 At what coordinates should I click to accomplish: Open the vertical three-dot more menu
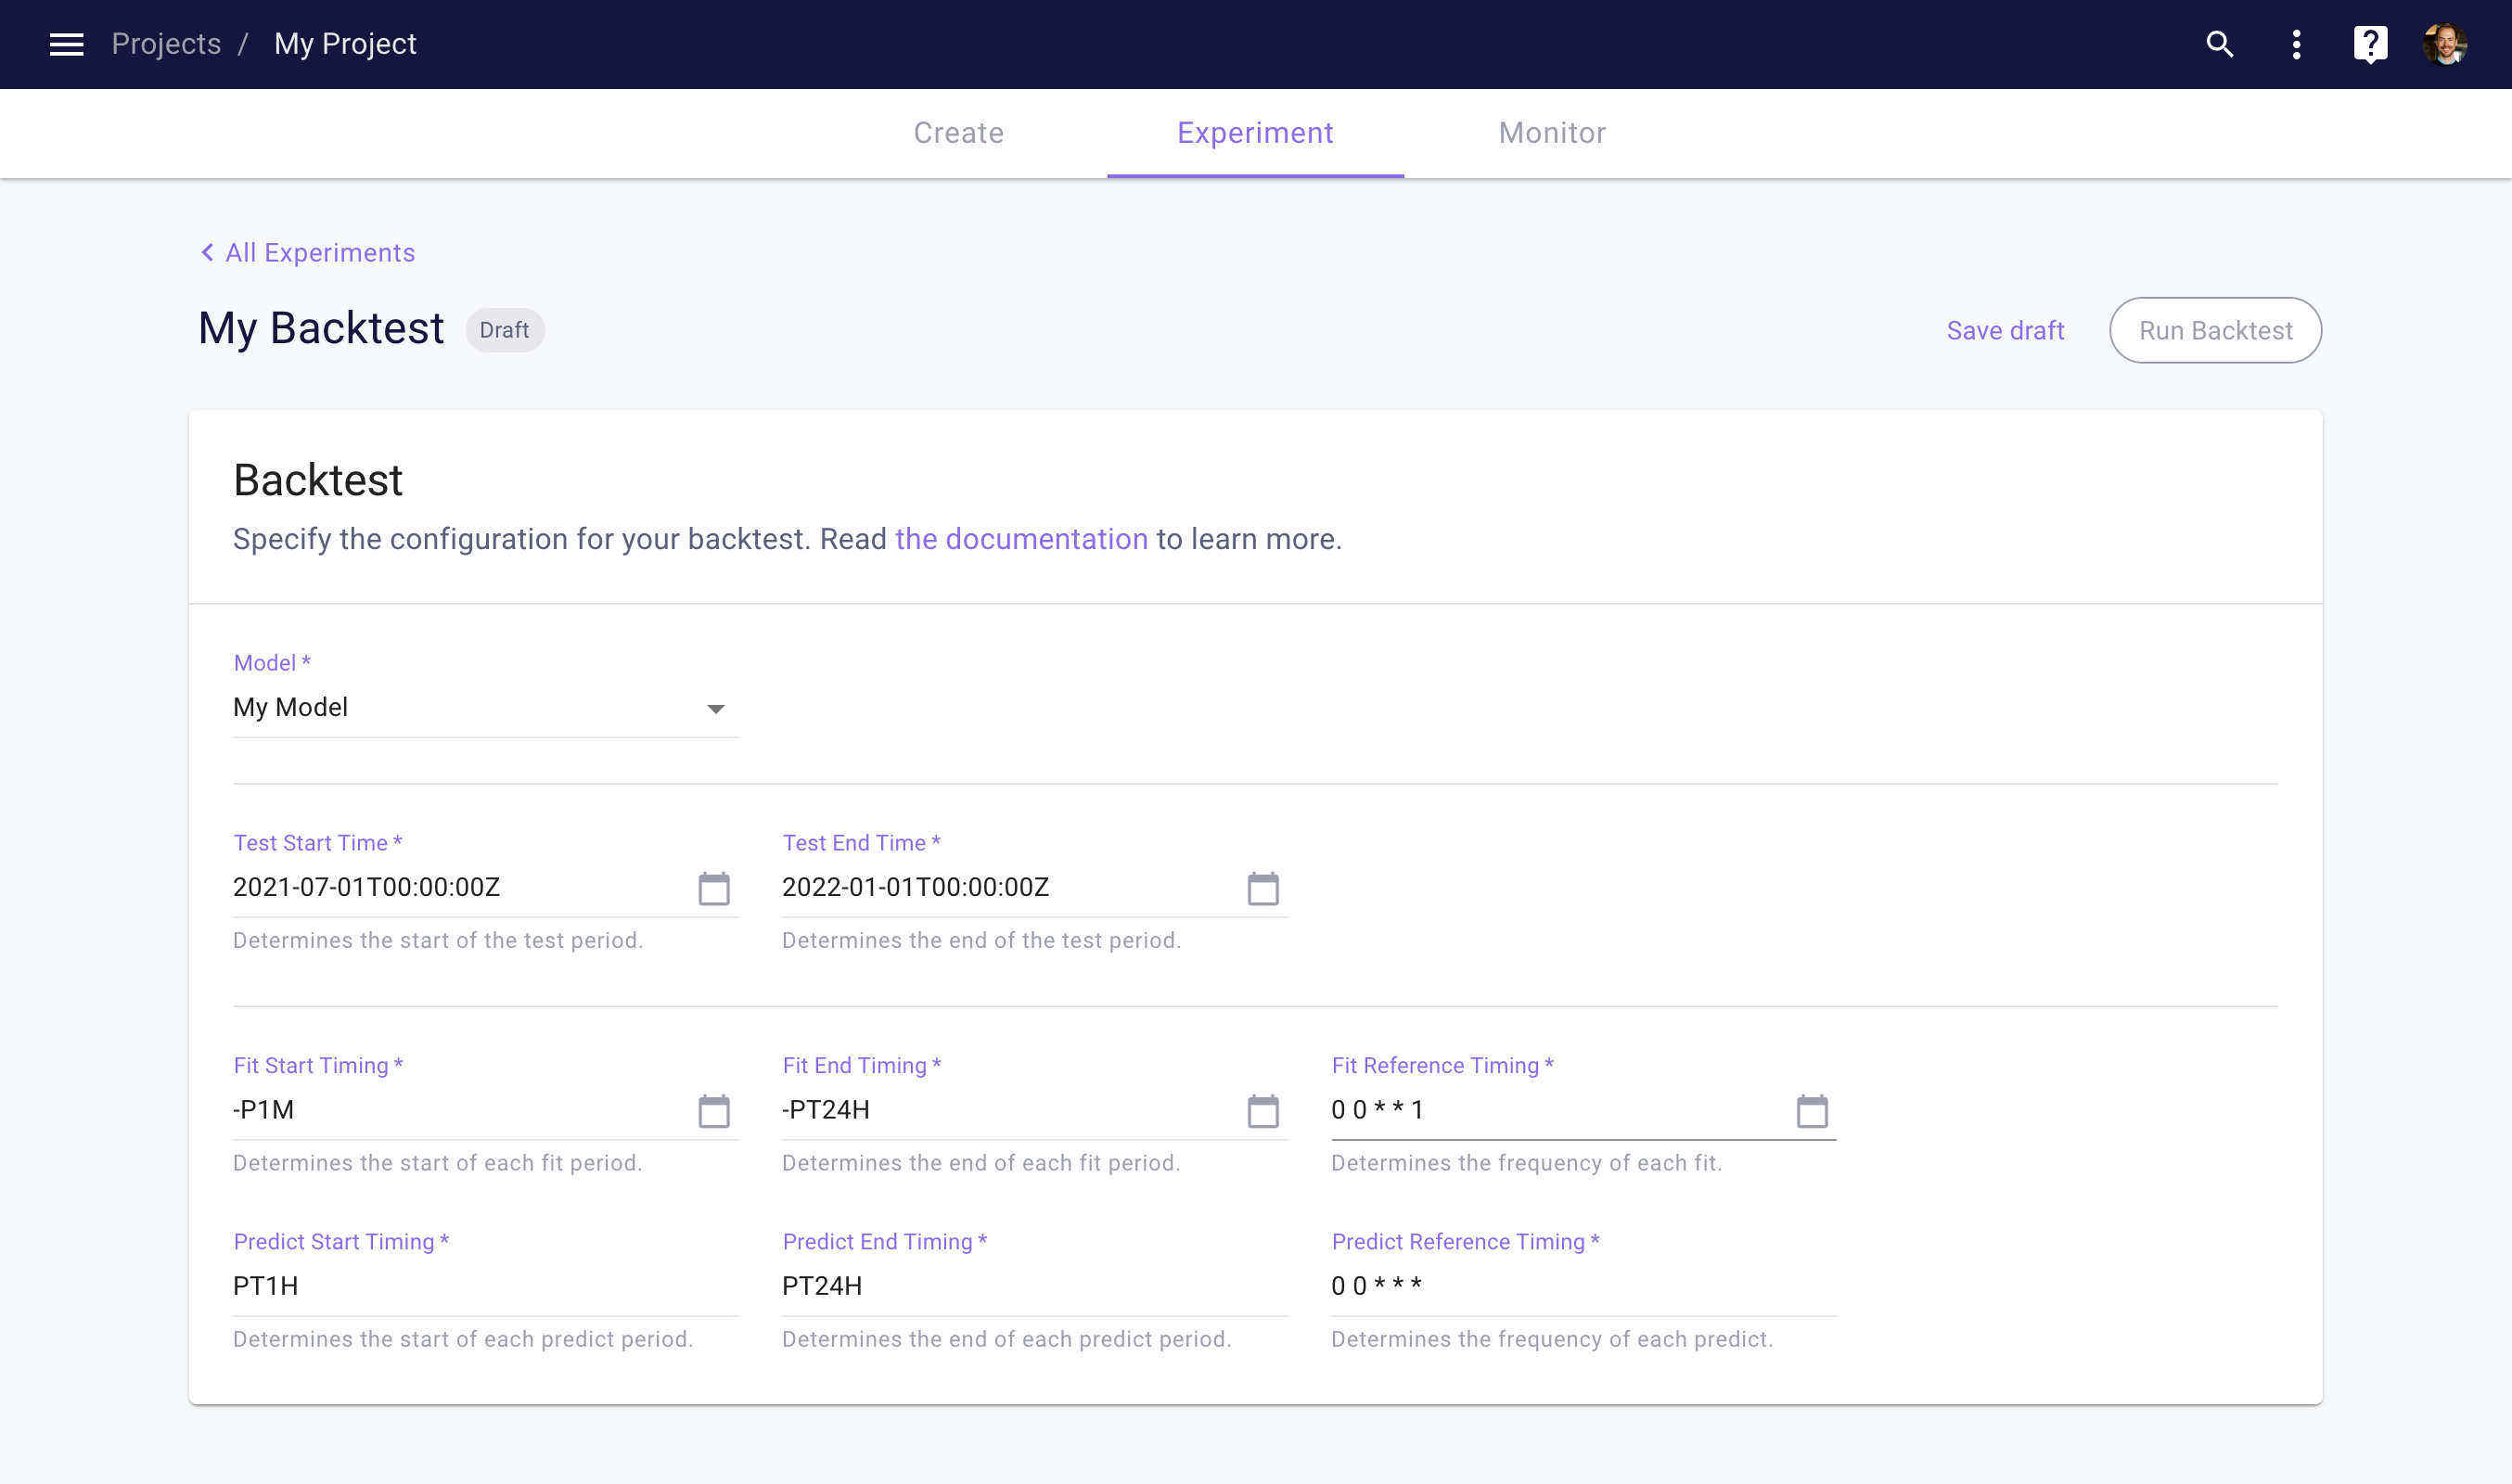tap(2296, 44)
